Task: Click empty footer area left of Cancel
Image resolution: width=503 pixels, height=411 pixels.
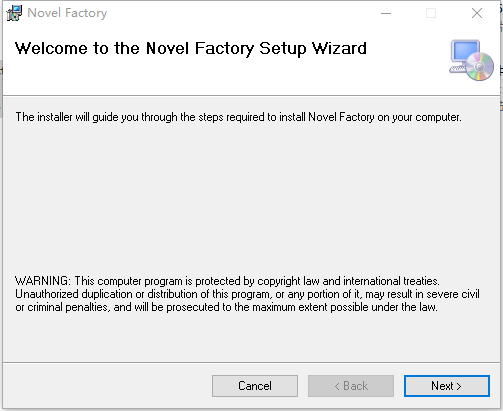Action: tap(107, 386)
